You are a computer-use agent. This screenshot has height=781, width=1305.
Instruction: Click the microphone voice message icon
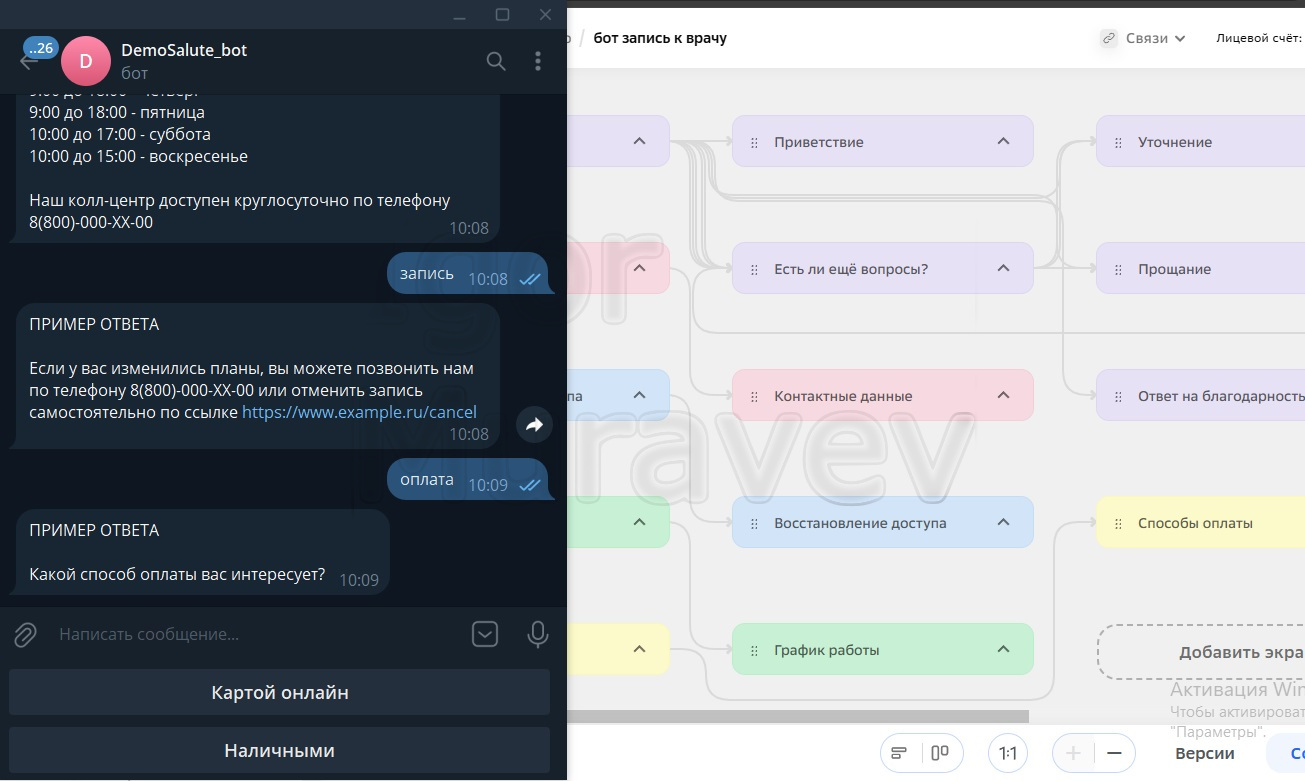pyautogui.click(x=537, y=634)
